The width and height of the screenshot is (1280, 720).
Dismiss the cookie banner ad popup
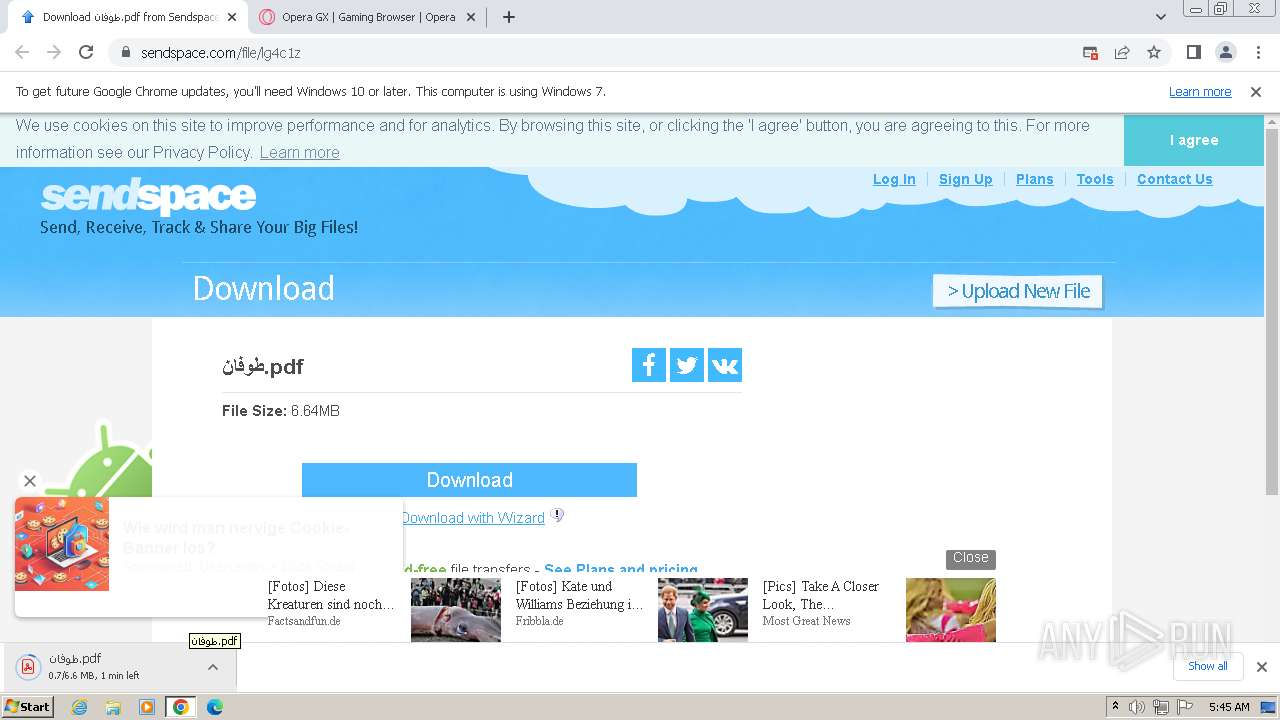(30, 481)
